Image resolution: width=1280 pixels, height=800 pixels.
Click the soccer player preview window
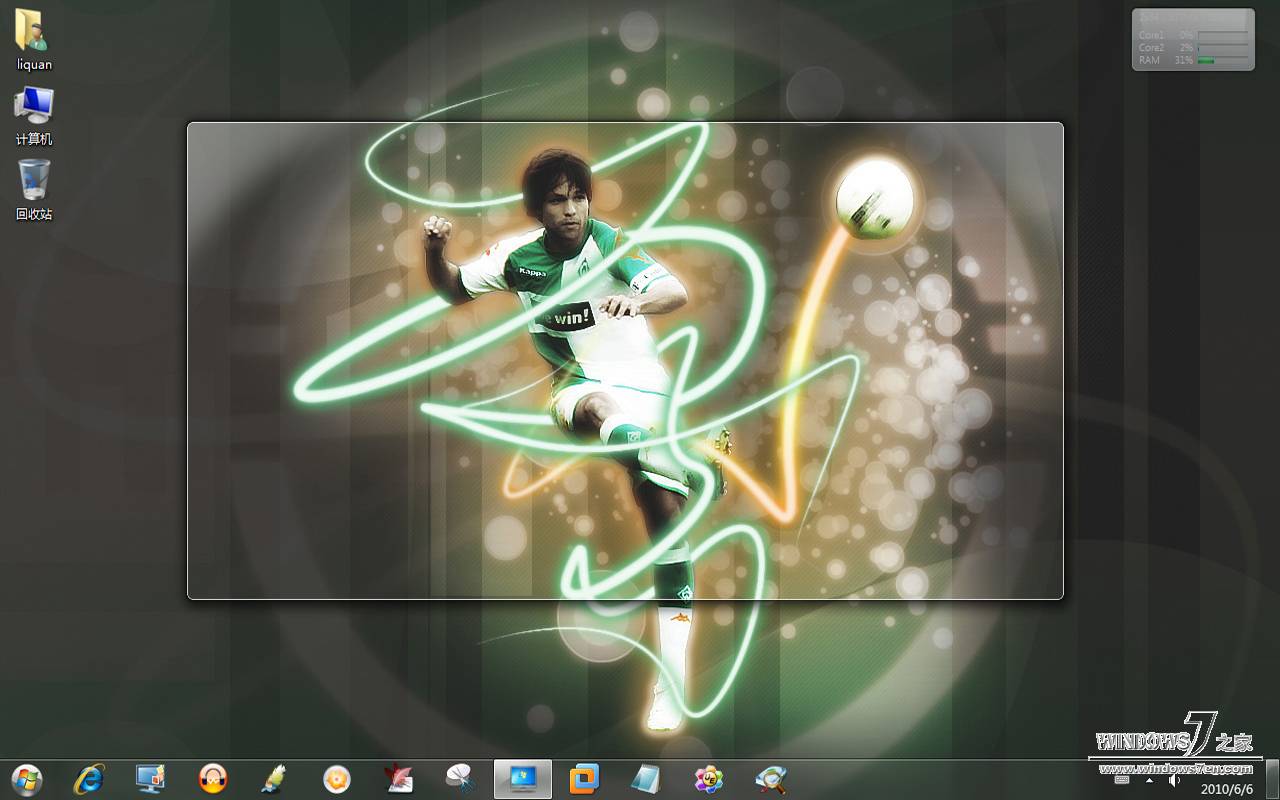pos(625,361)
